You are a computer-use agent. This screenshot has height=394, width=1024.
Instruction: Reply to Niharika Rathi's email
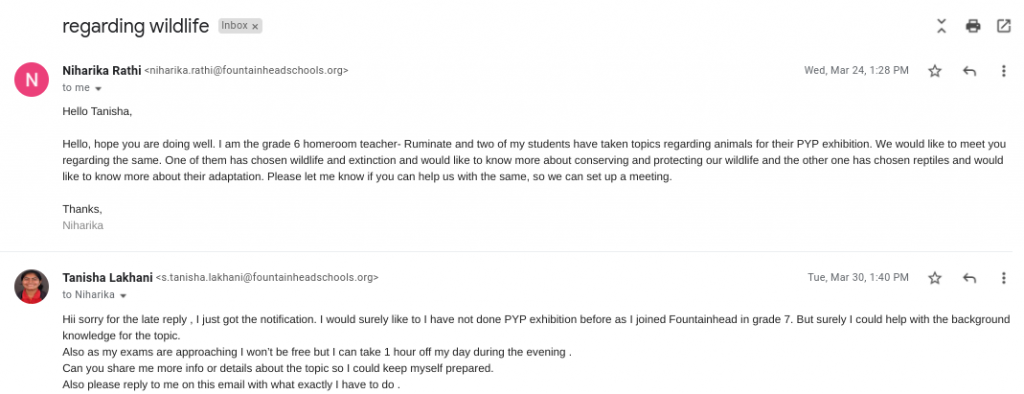(970, 71)
